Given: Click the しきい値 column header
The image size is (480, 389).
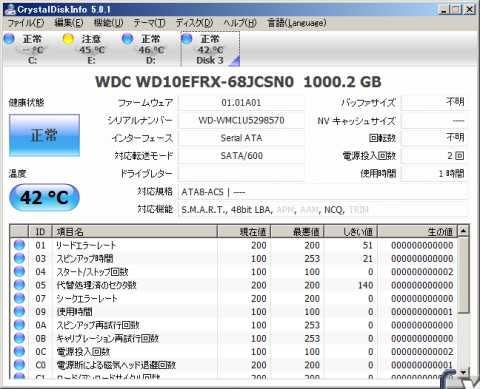Looking at the screenshot, I should coord(351,231).
